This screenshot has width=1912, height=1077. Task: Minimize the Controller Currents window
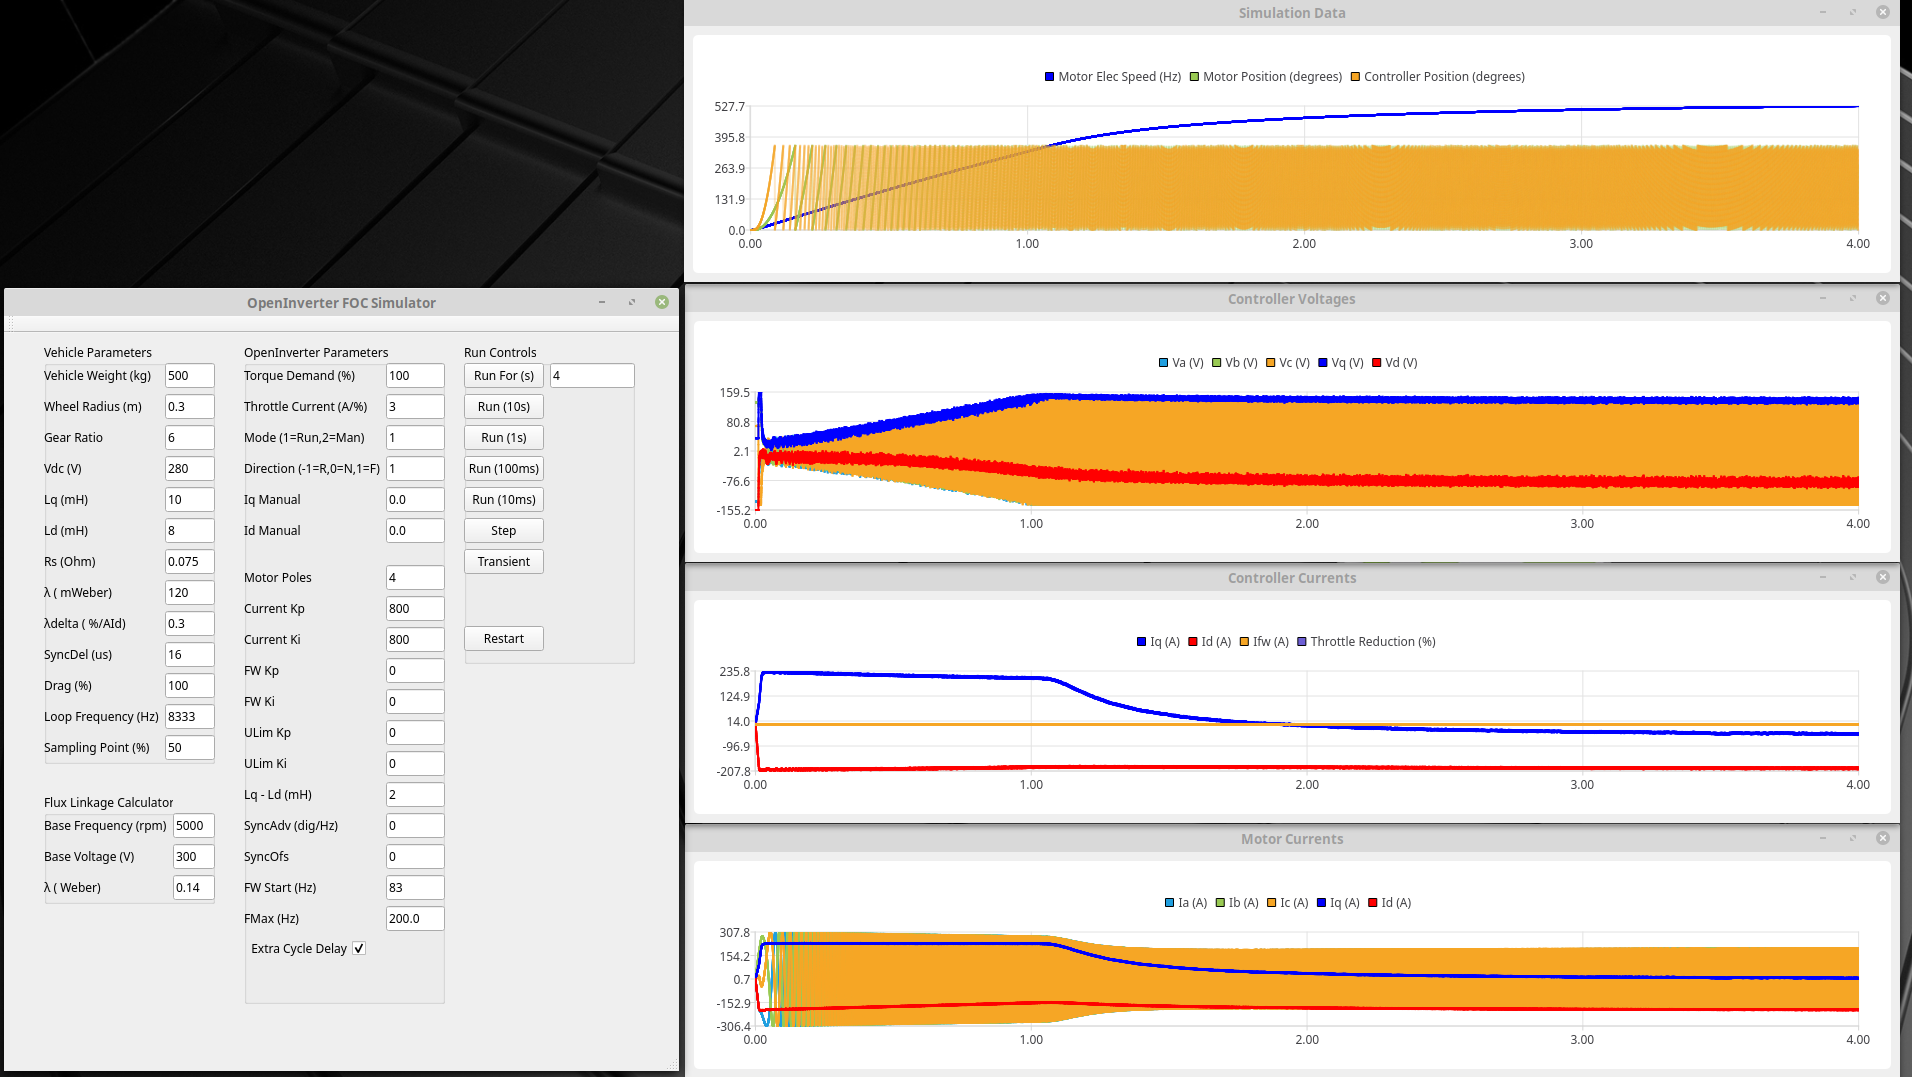coord(1822,577)
